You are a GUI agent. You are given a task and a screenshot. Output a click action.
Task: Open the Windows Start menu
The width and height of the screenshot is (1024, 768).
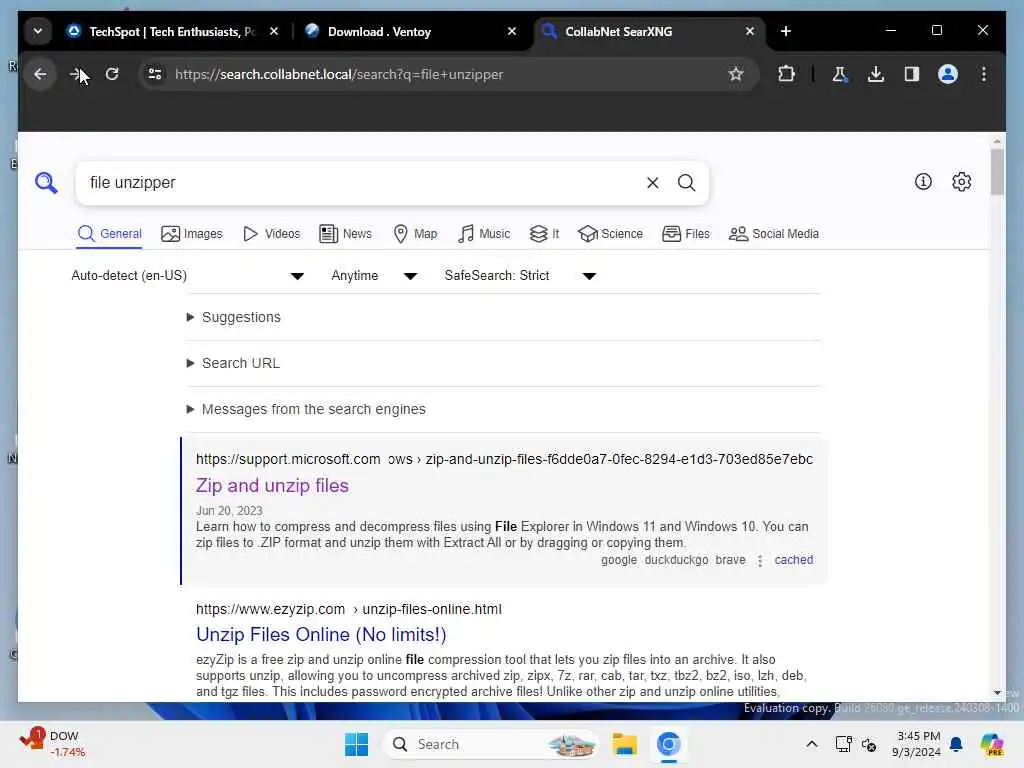pos(356,744)
